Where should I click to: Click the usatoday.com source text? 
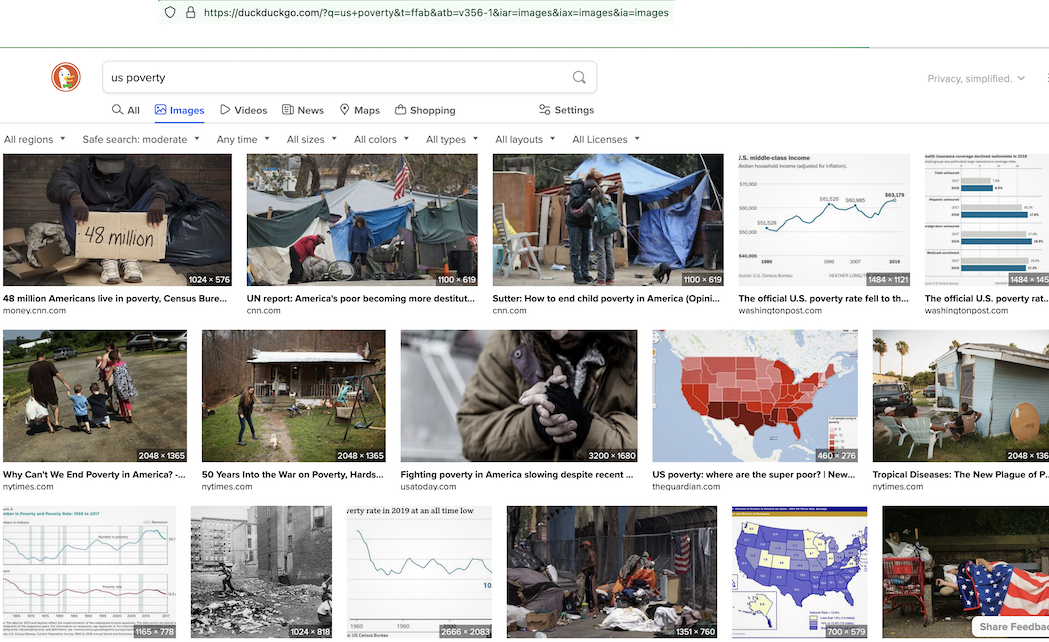pyautogui.click(x=428, y=486)
